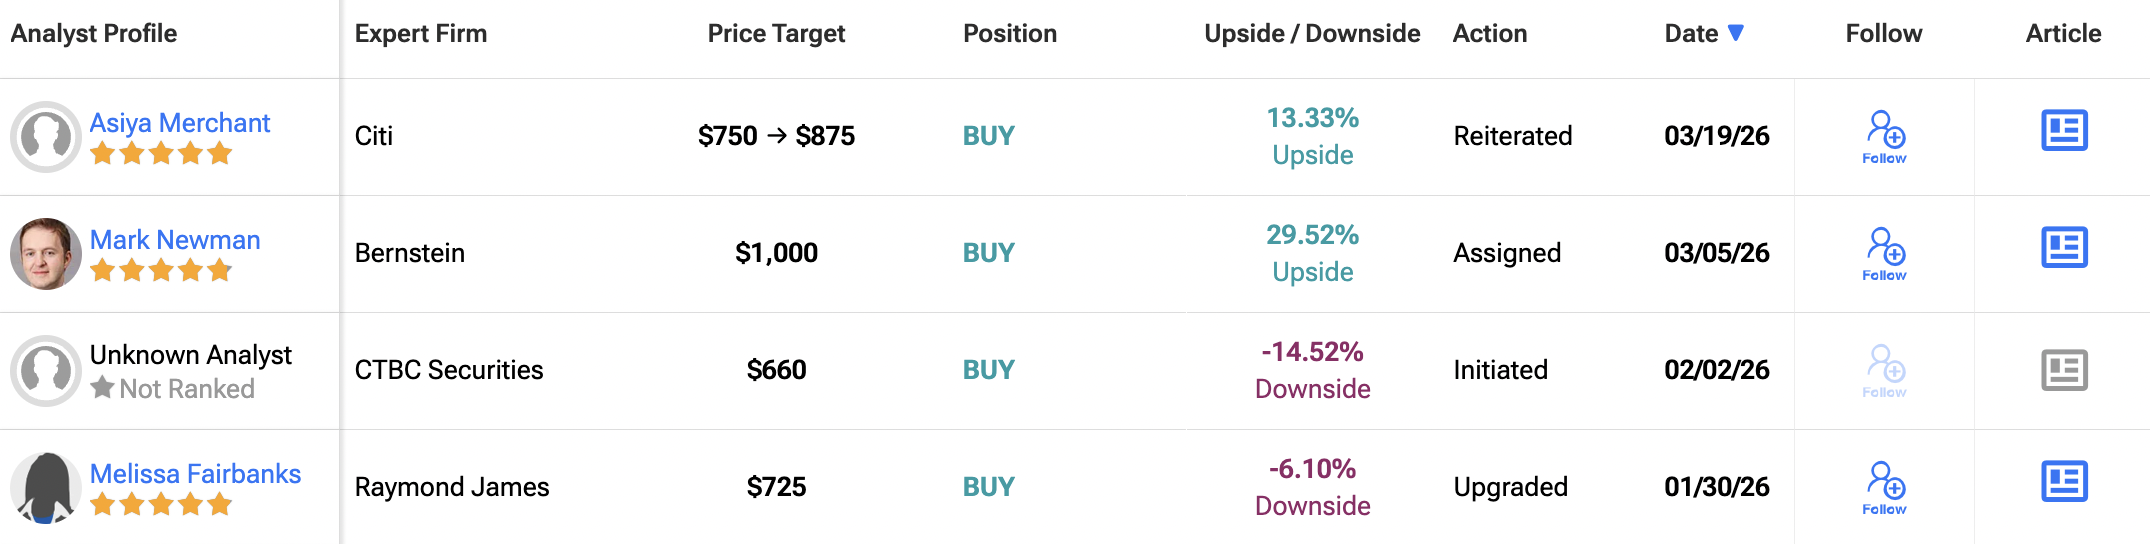The height and width of the screenshot is (544, 2150).
Task: Follow analyst Asiya Merchant
Action: [1885, 137]
